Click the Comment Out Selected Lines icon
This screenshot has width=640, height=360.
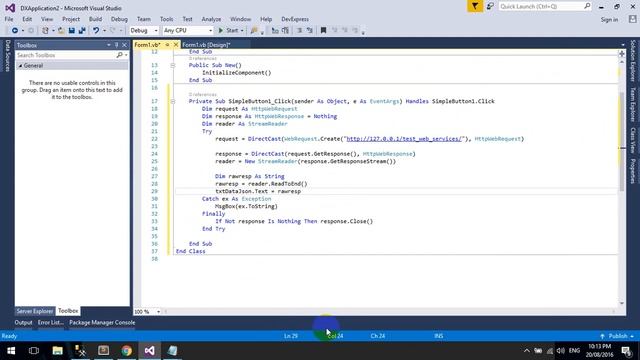[275, 31]
